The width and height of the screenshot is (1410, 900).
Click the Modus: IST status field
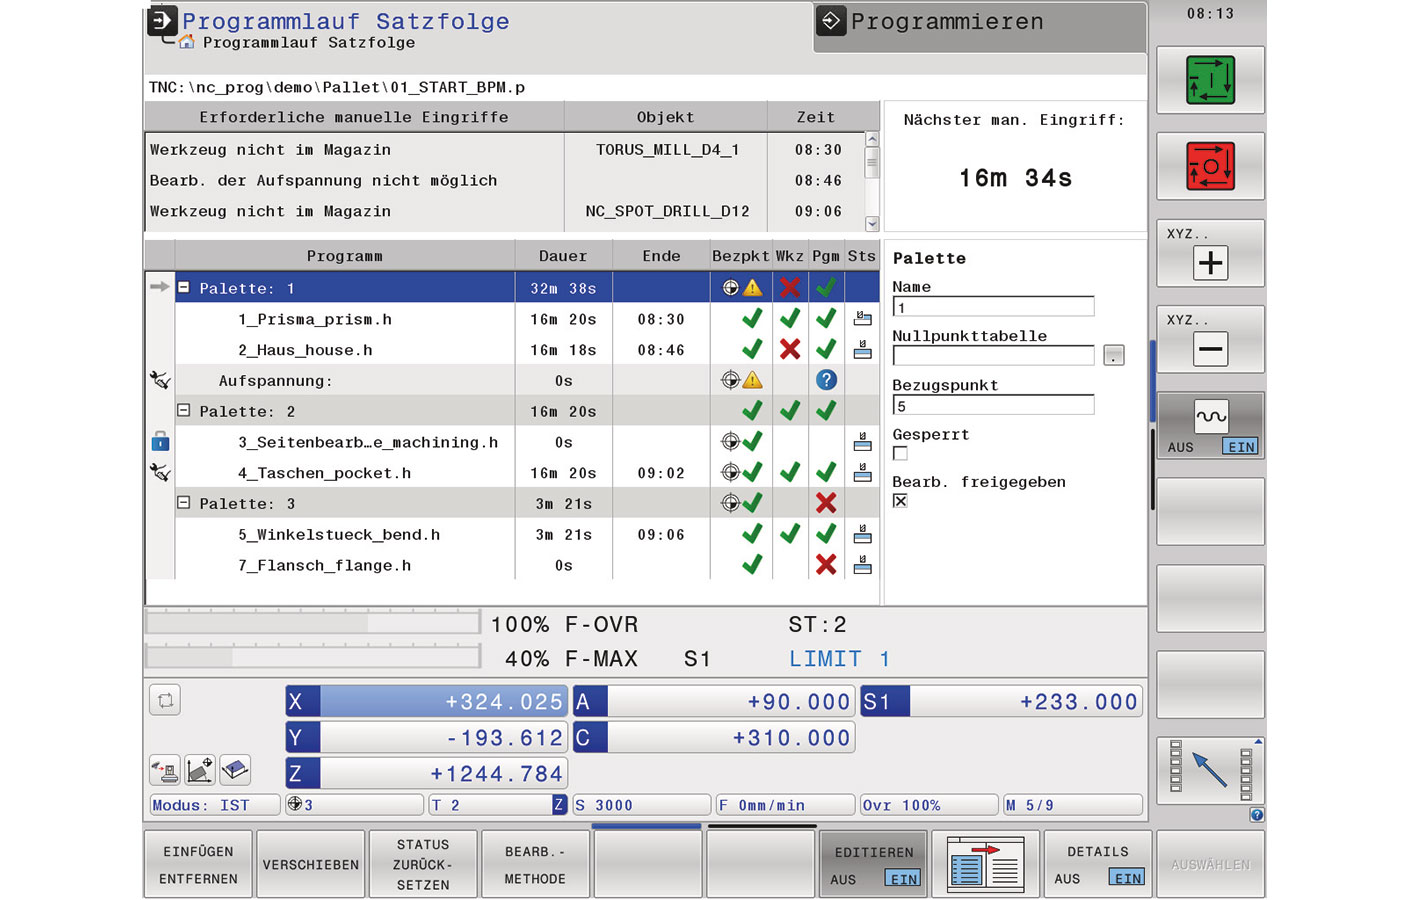tap(214, 805)
